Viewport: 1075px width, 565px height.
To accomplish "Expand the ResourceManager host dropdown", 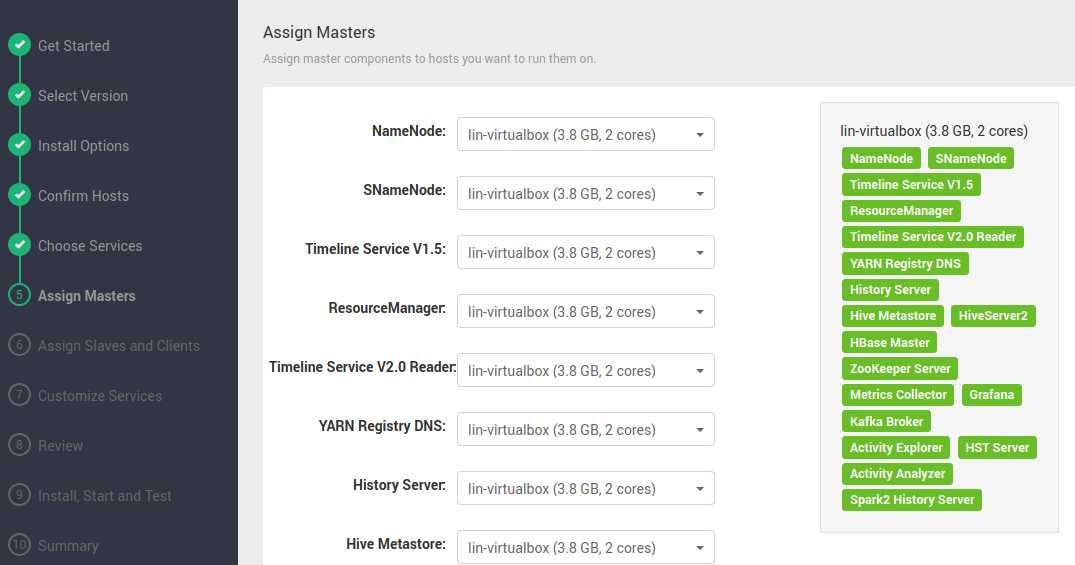I will point(585,312).
